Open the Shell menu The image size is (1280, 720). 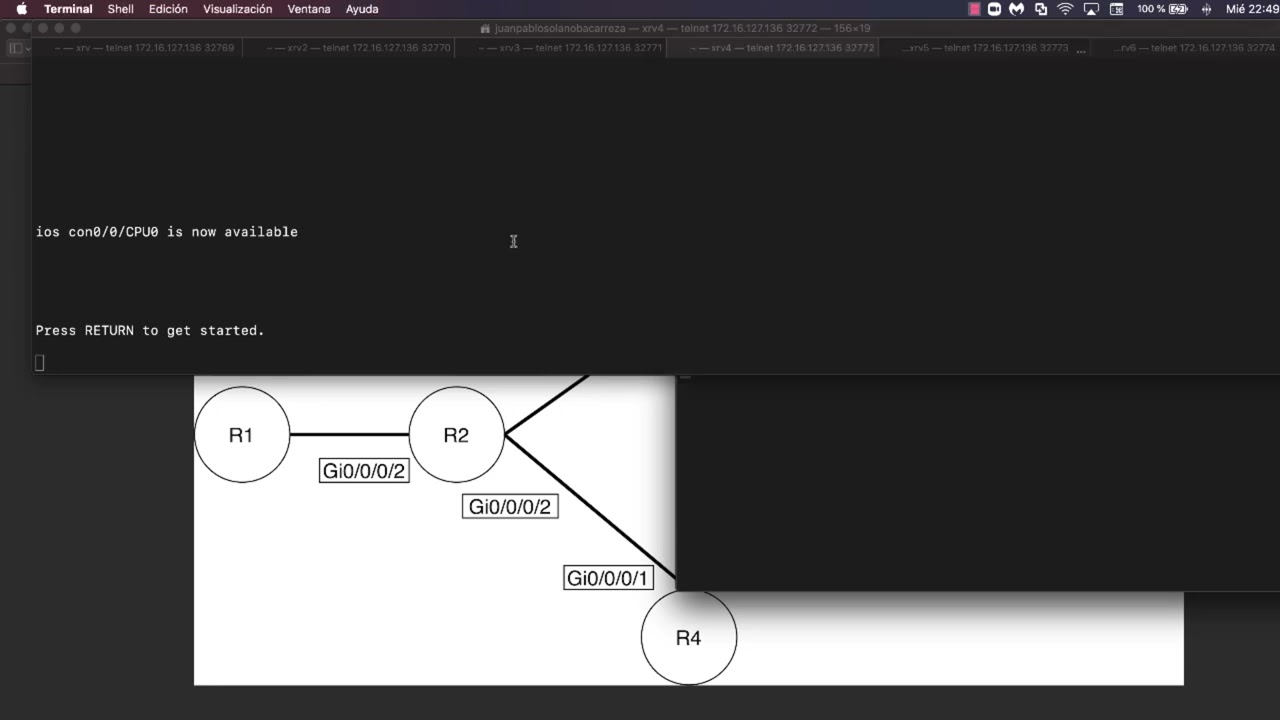pyautogui.click(x=121, y=9)
